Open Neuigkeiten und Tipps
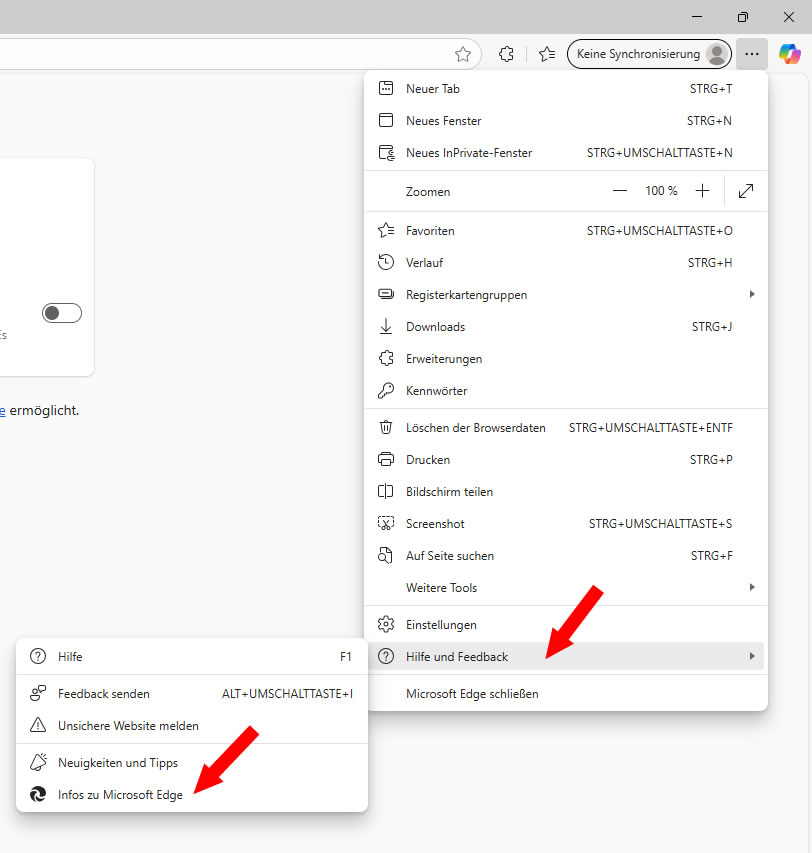The width and height of the screenshot is (812, 853). point(192,762)
